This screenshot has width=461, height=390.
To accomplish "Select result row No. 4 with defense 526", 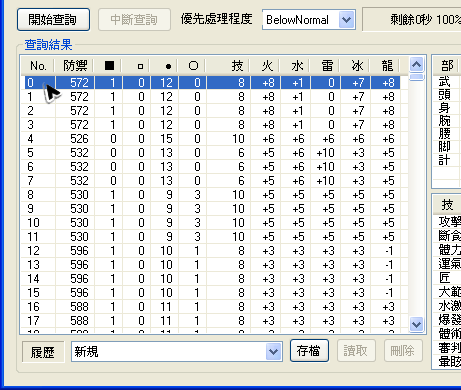I will [x=212, y=139].
